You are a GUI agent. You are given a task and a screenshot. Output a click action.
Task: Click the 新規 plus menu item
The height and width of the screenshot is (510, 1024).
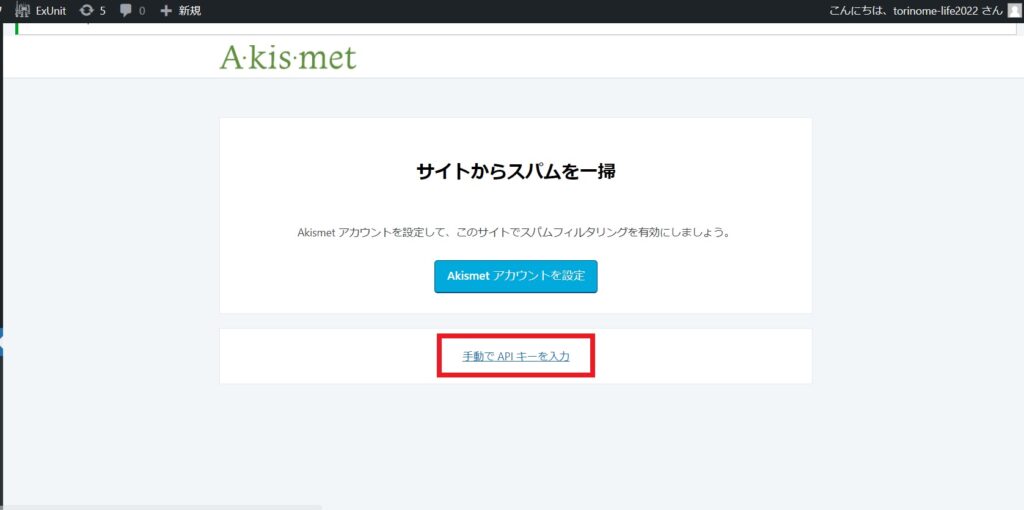(181, 10)
